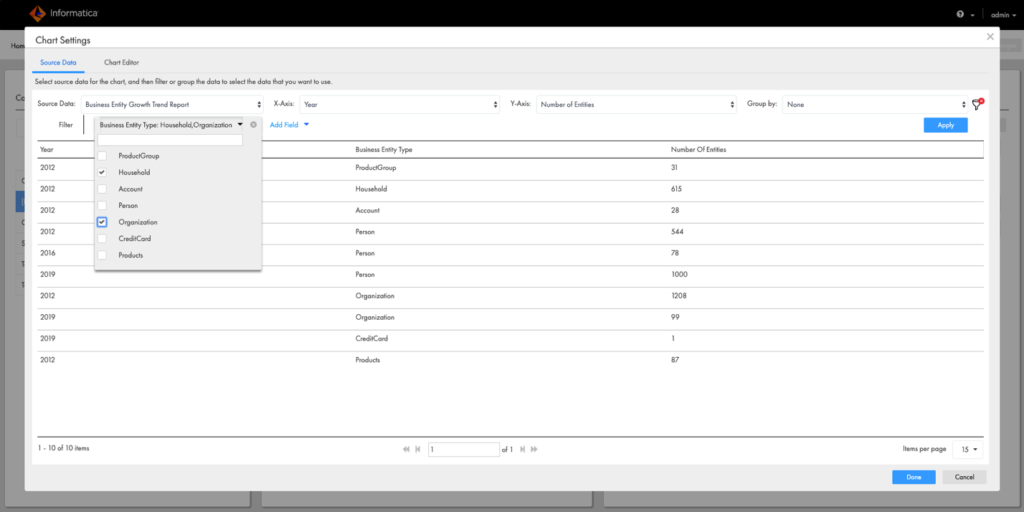Open the help question mark menu
Image resolution: width=1024 pixels, height=512 pixels.
(x=961, y=15)
